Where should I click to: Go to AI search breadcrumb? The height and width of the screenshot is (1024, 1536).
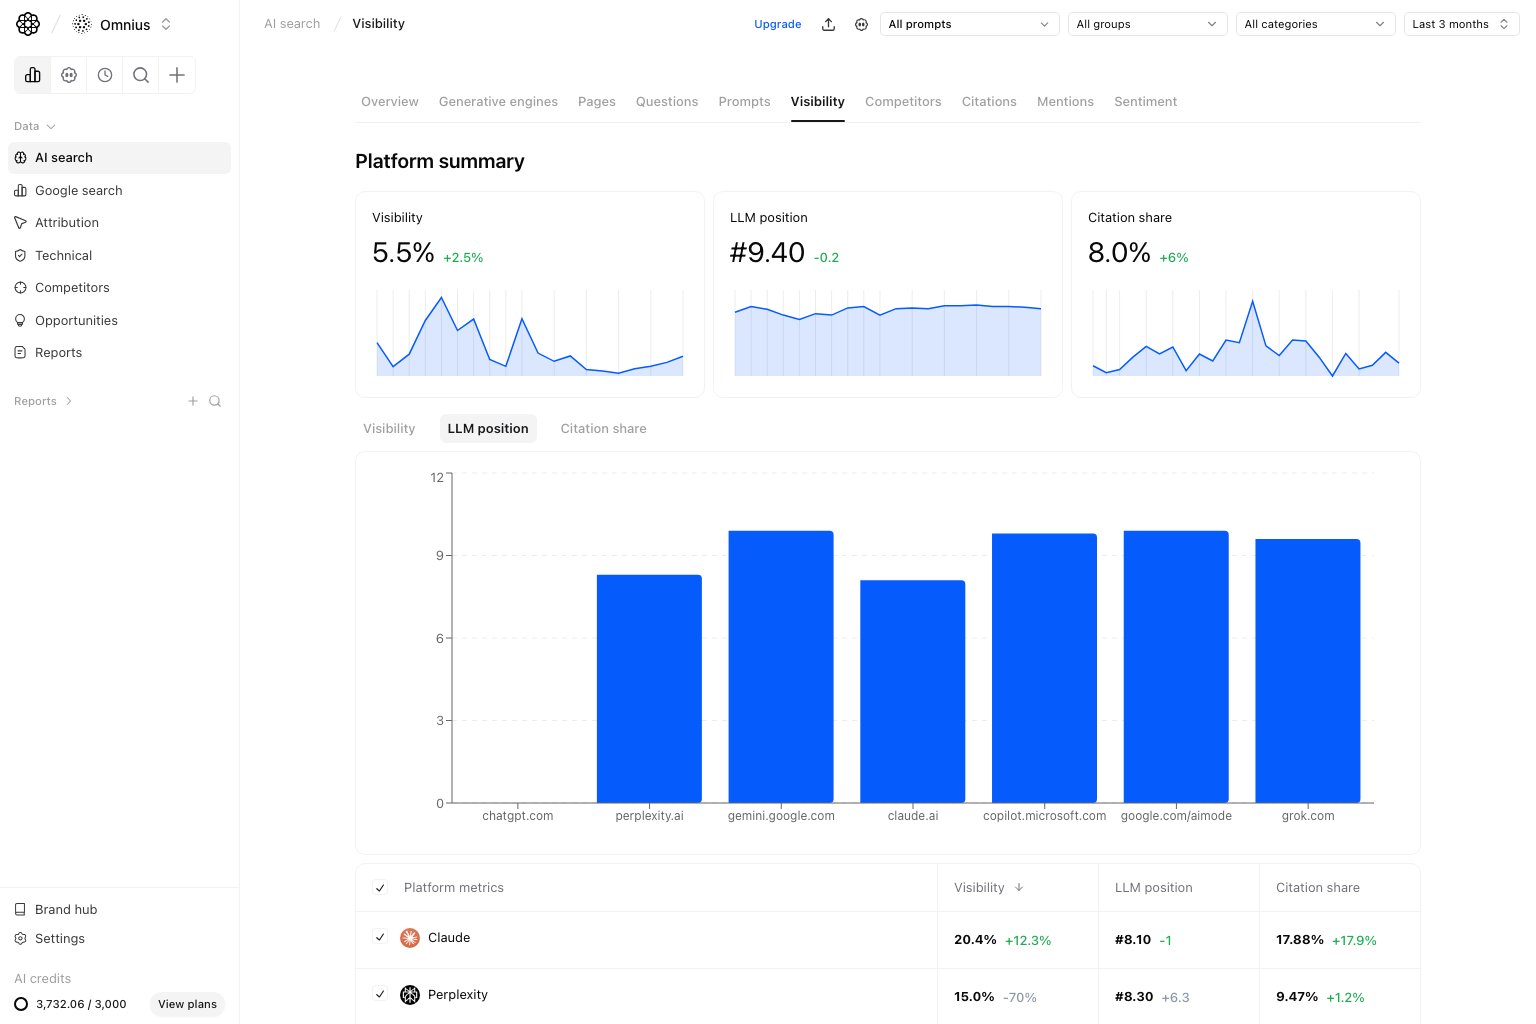point(292,24)
